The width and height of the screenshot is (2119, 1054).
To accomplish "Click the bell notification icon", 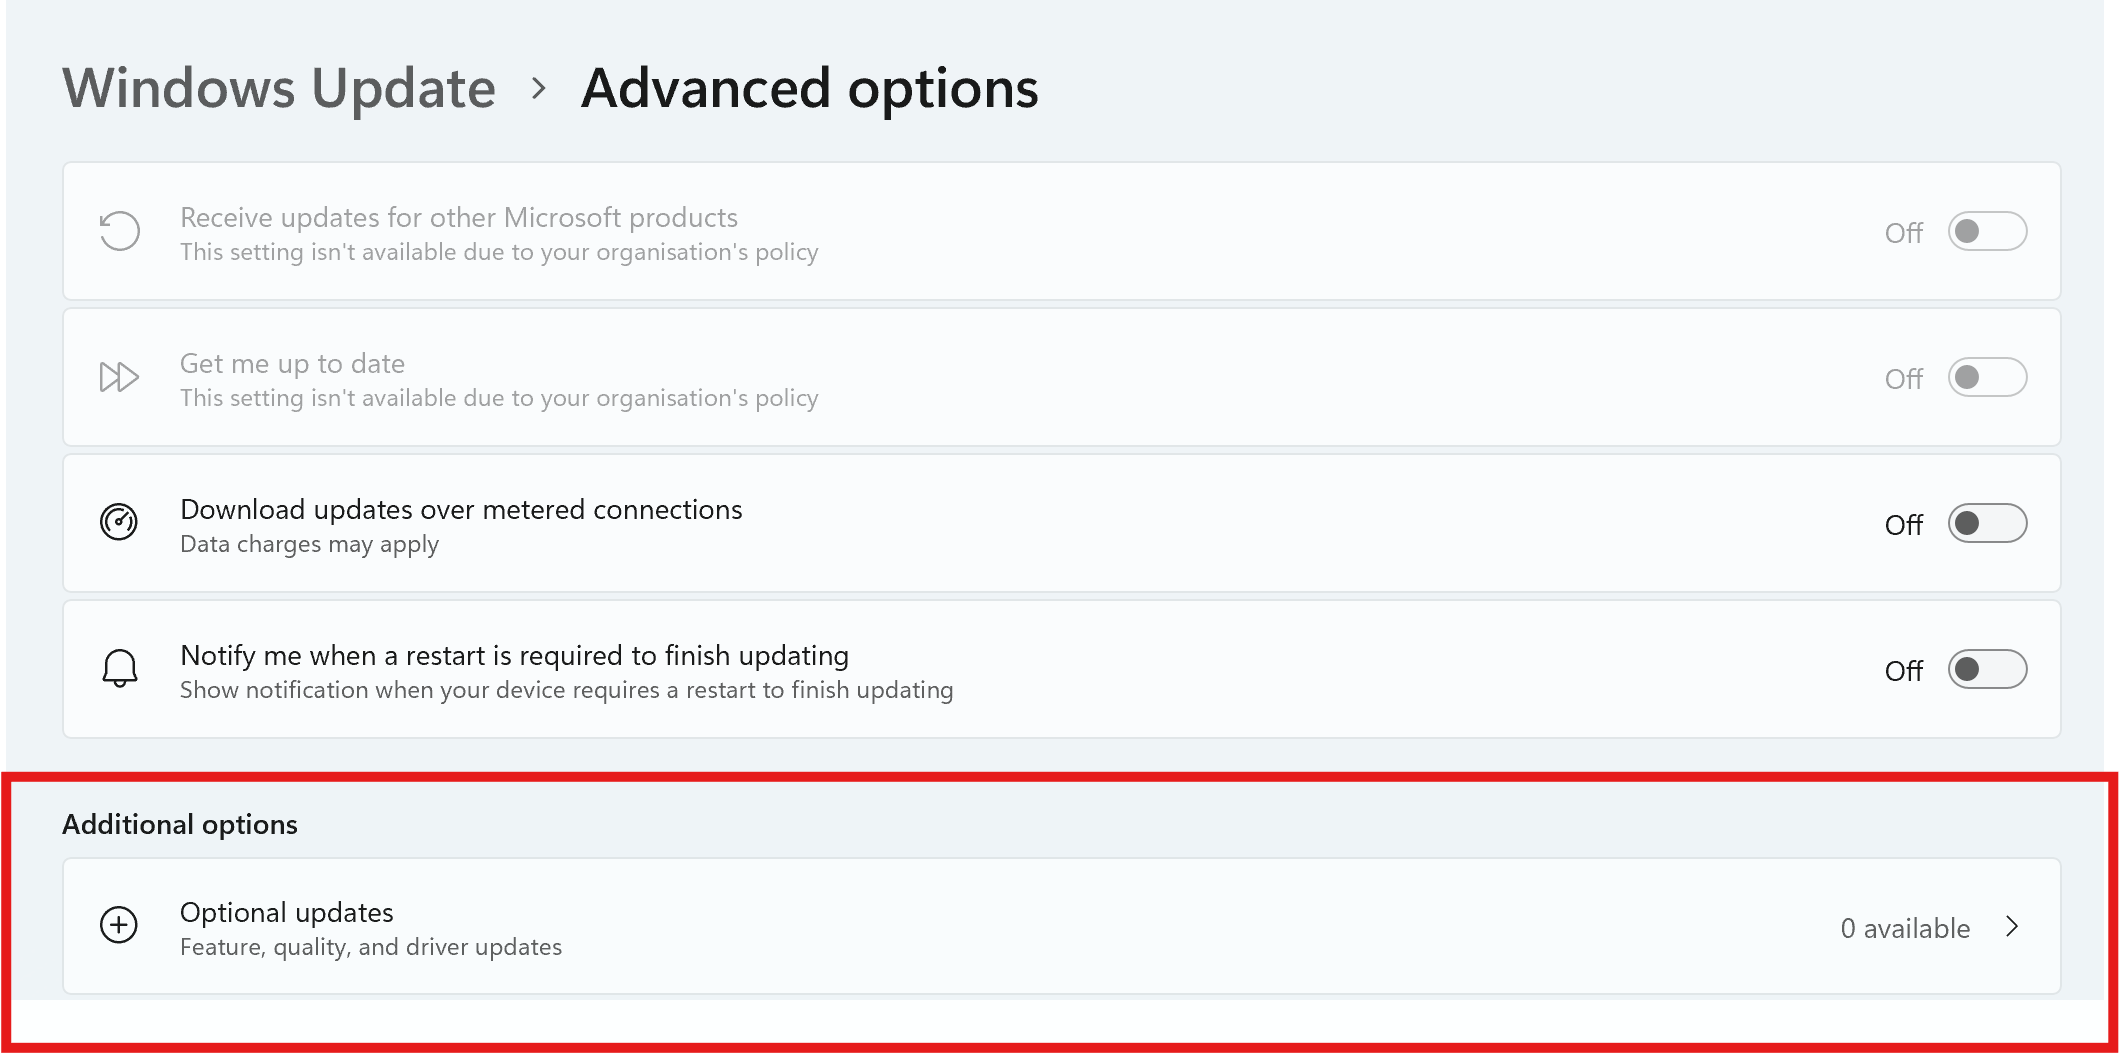I will [x=120, y=668].
